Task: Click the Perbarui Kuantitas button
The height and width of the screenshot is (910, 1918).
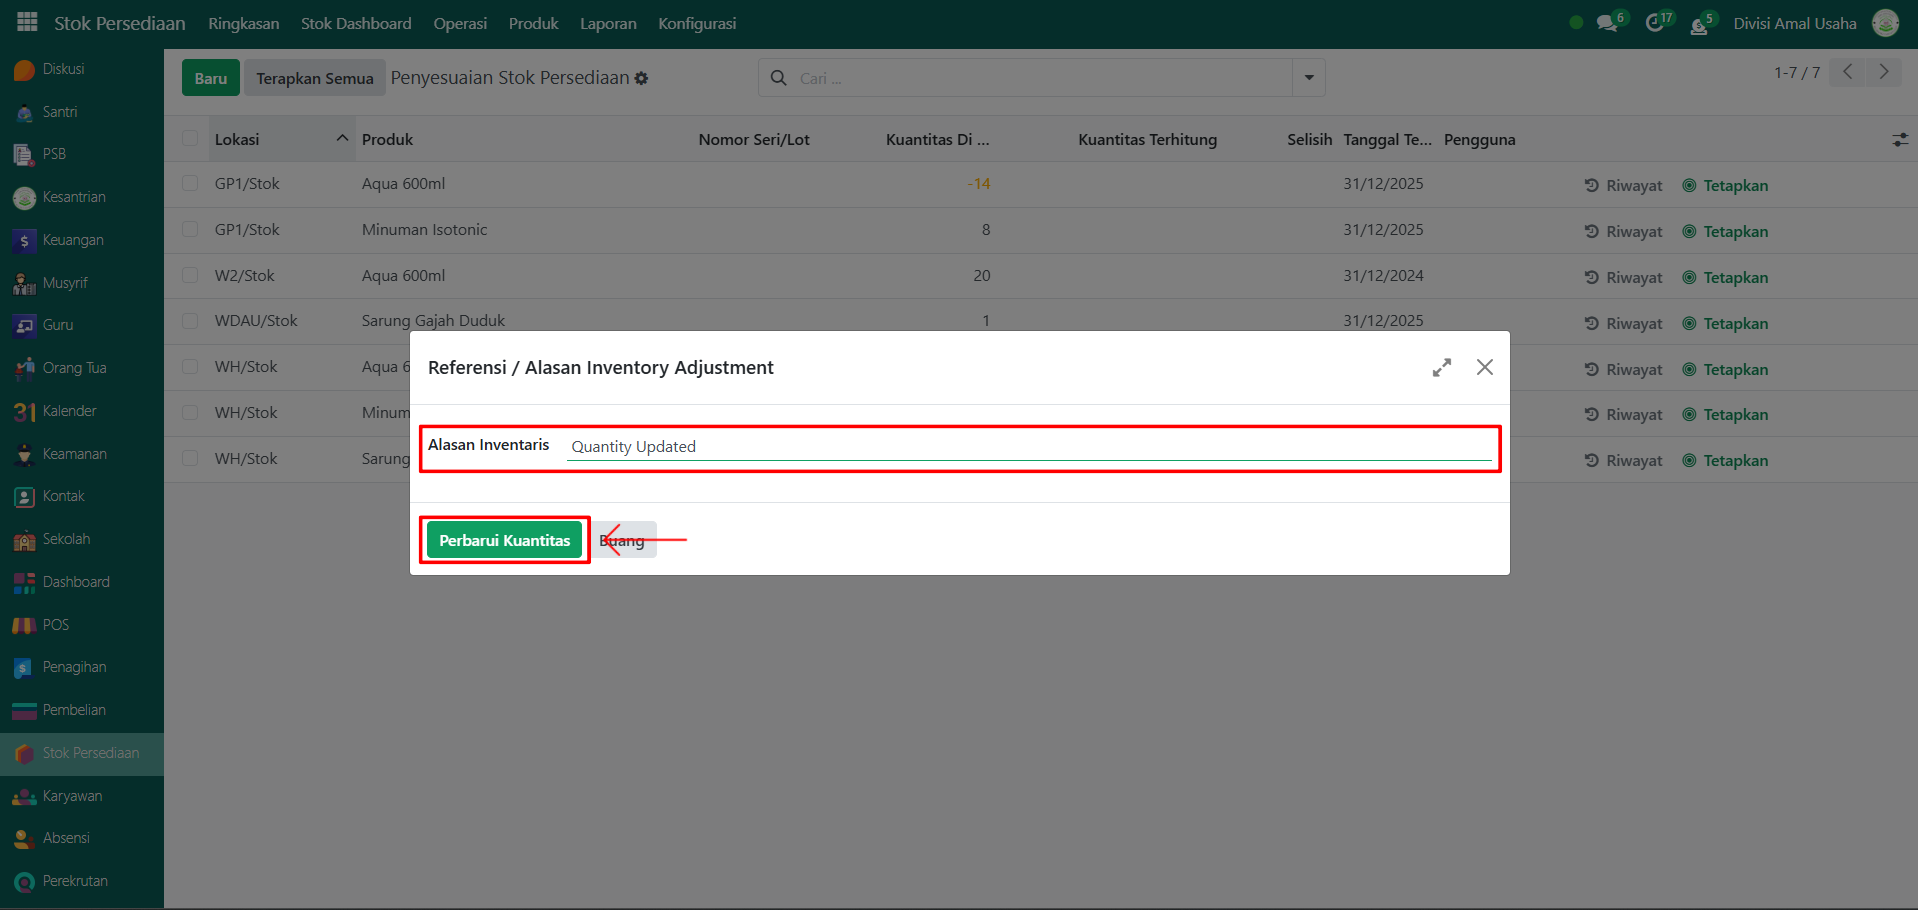Action: [x=504, y=540]
